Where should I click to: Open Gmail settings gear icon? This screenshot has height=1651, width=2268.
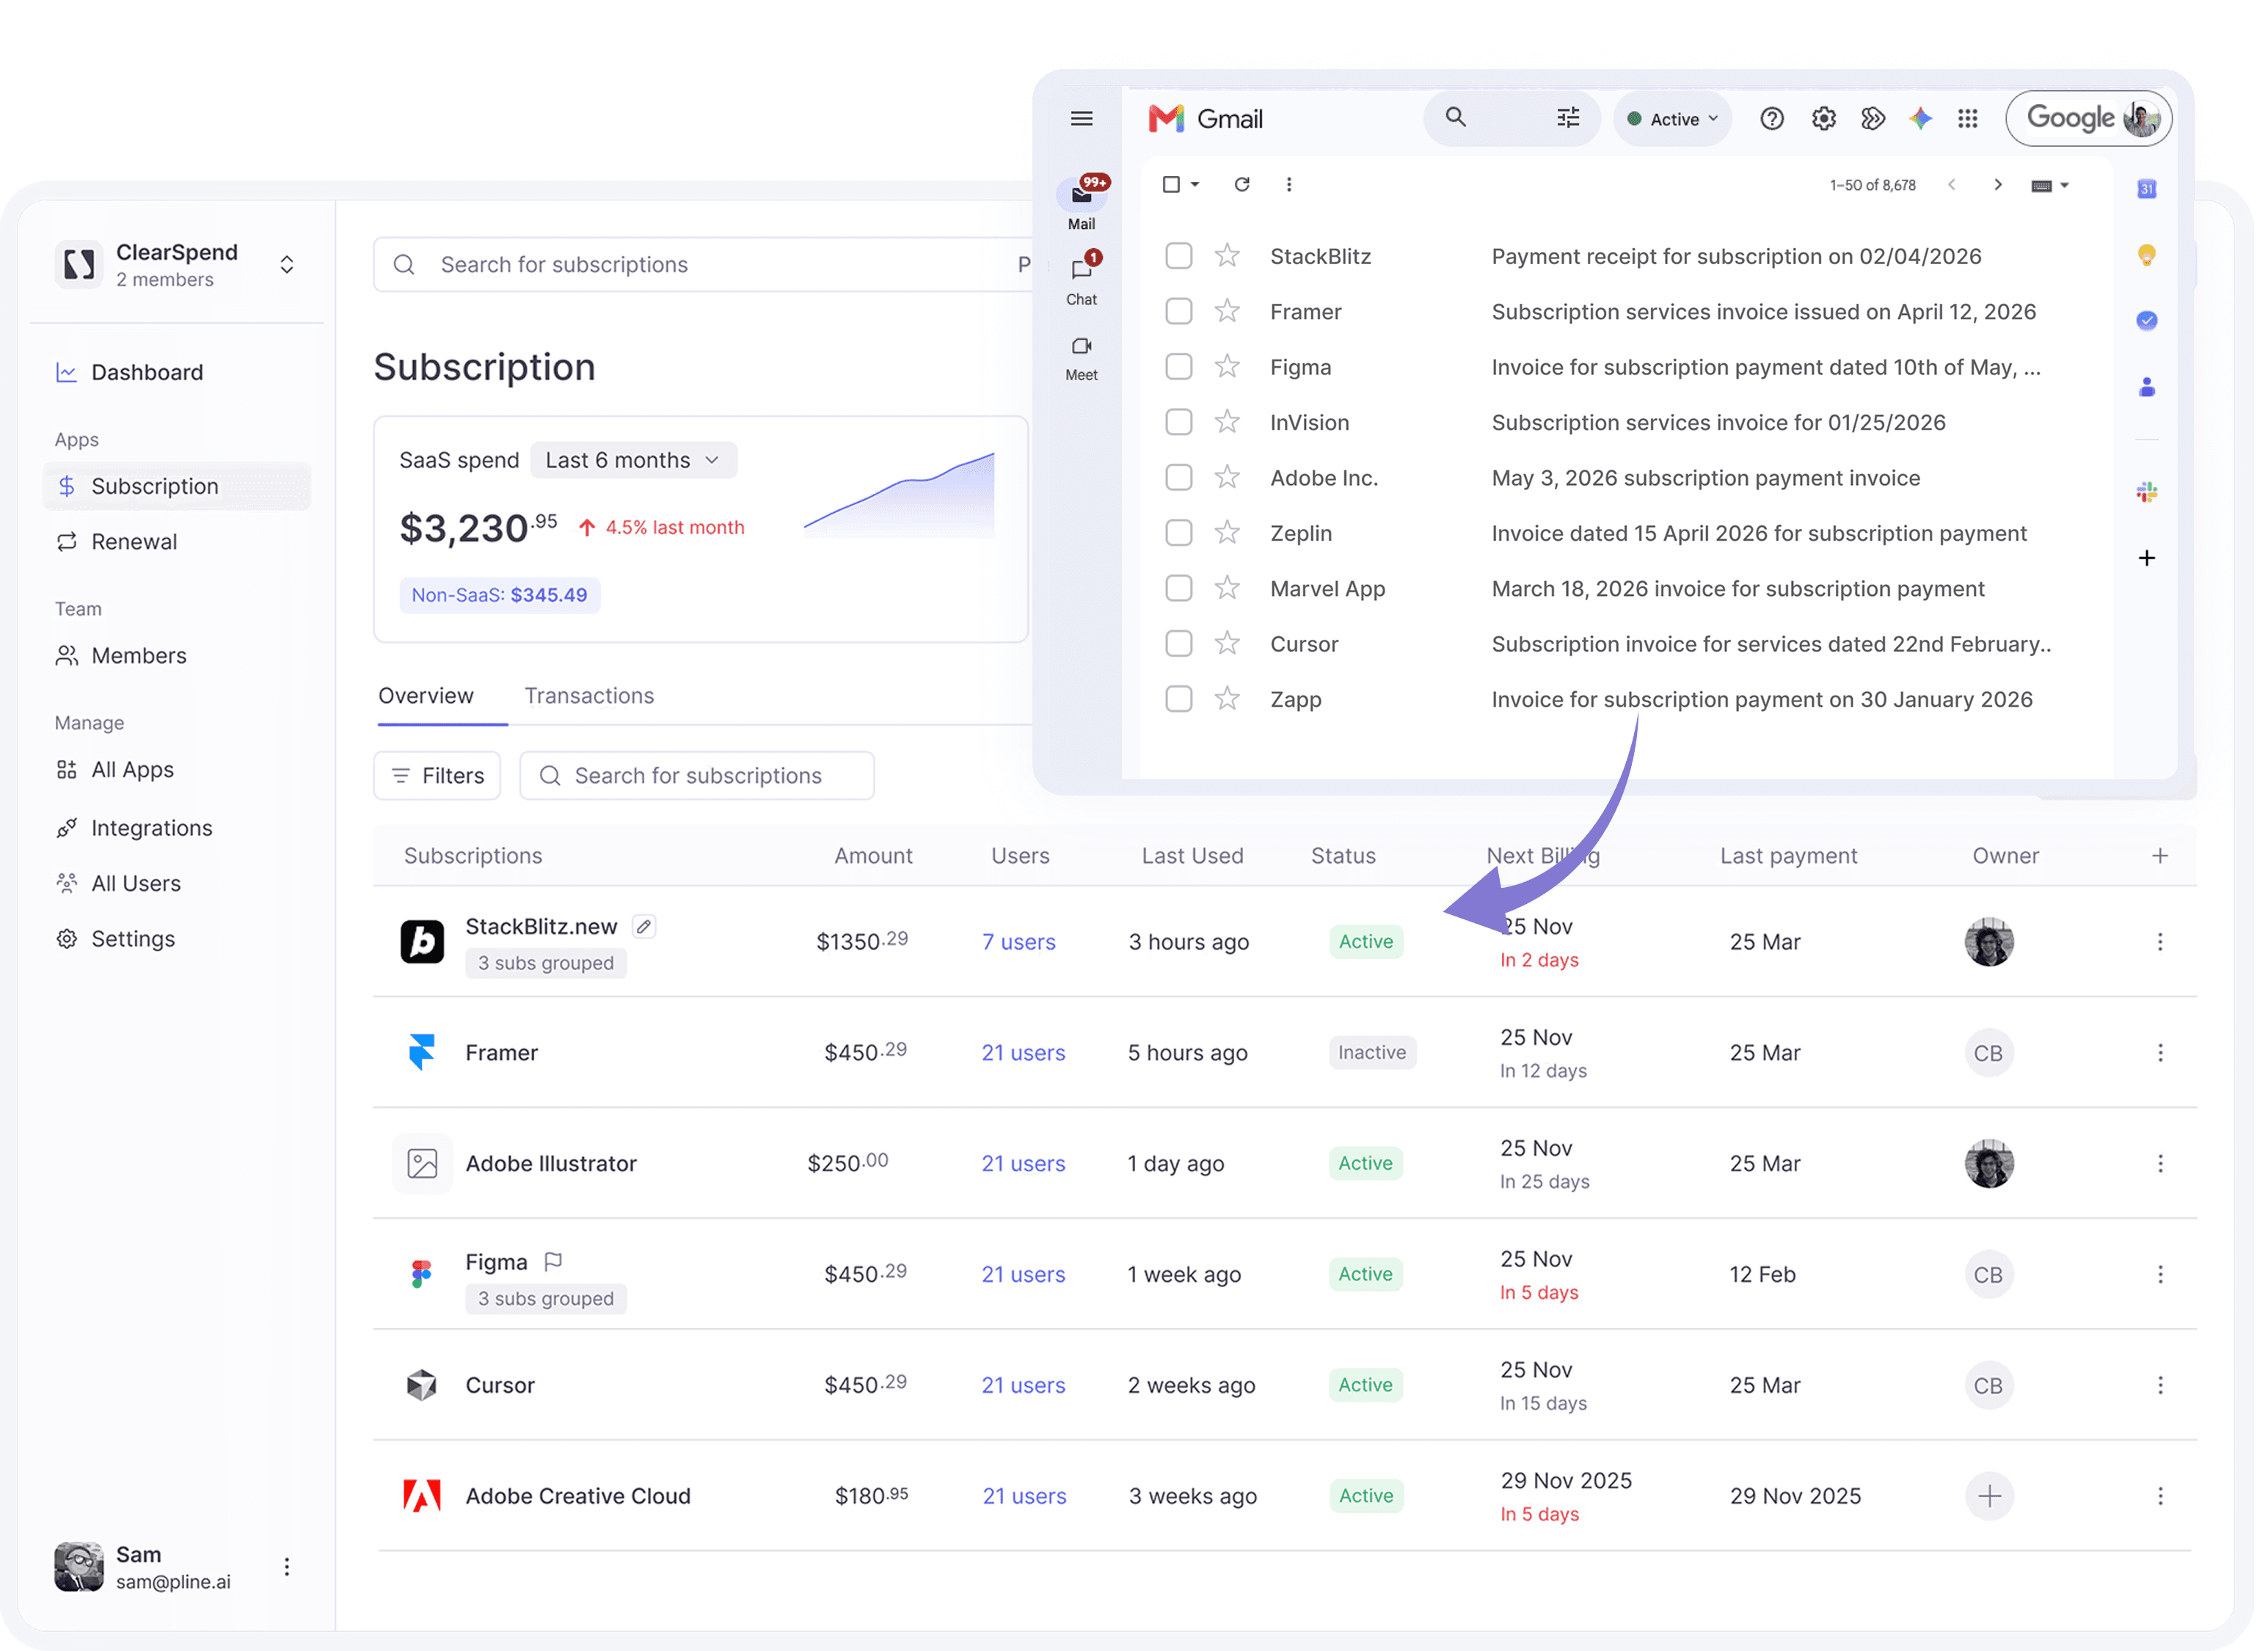[x=1823, y=119]
